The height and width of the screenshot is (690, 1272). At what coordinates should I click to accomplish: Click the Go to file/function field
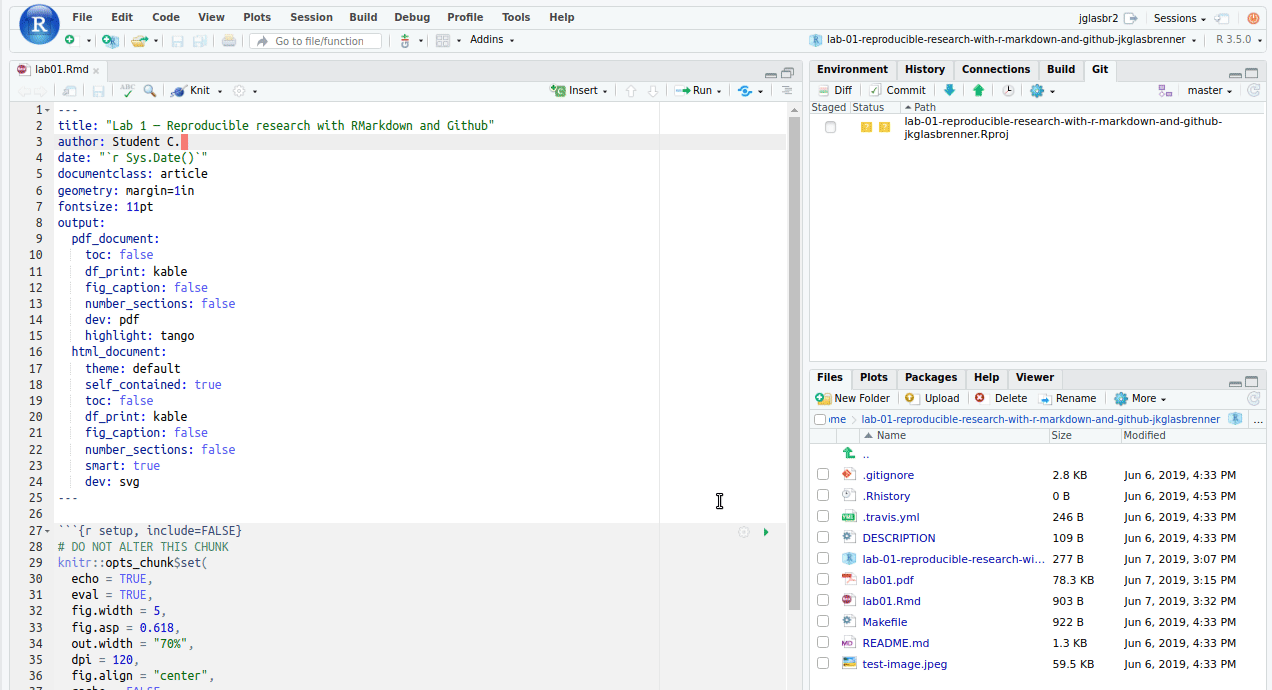[x=316, y=41]
